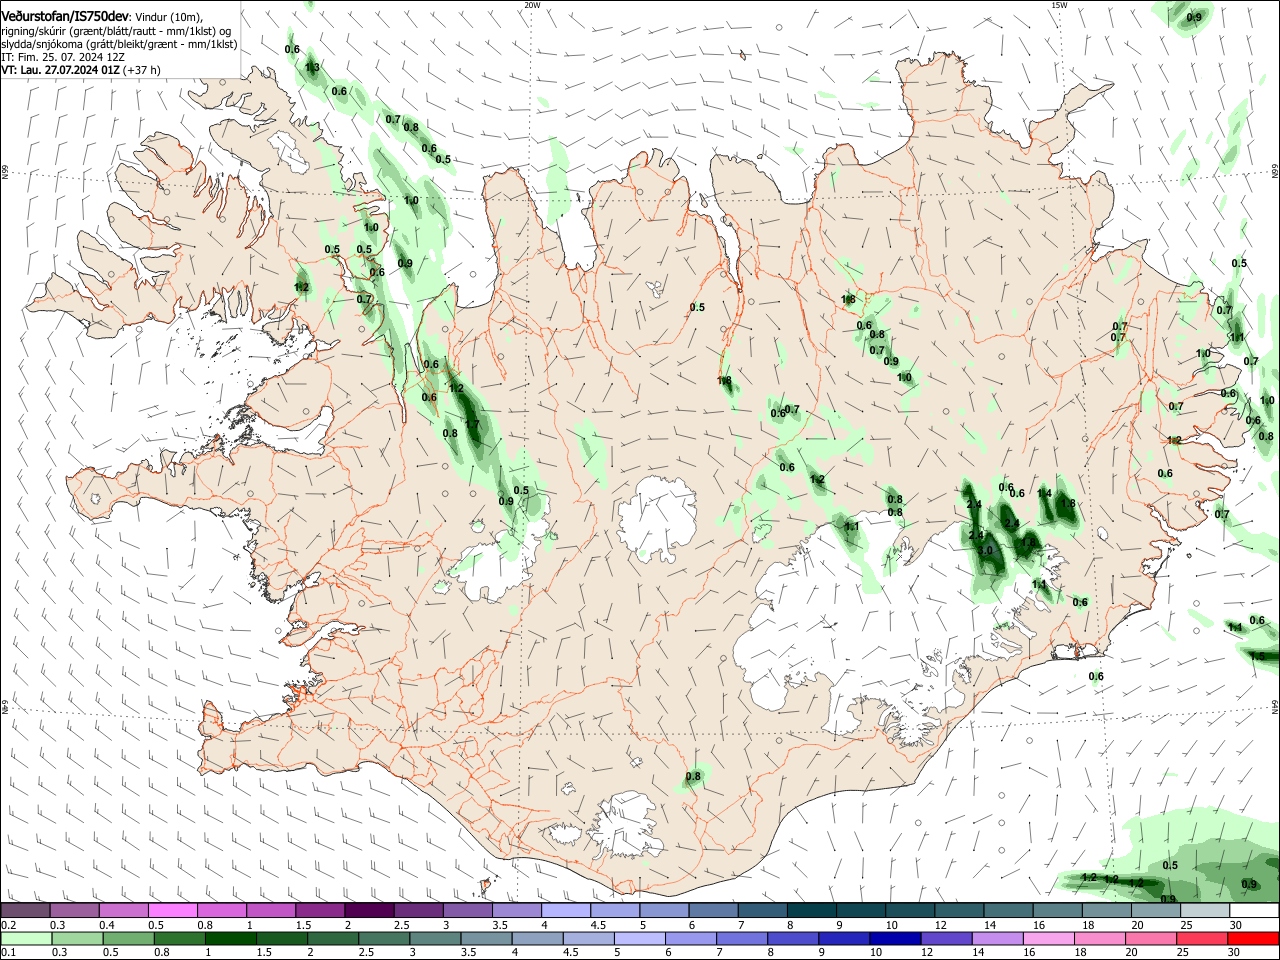
Task: Click the darkest green rain swatch between 1 and 1.5
Action: 230,938
